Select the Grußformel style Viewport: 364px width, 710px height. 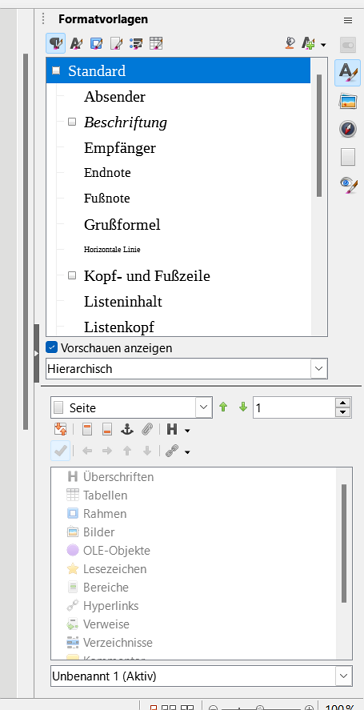pyautogui.click(x=122, y=225)
